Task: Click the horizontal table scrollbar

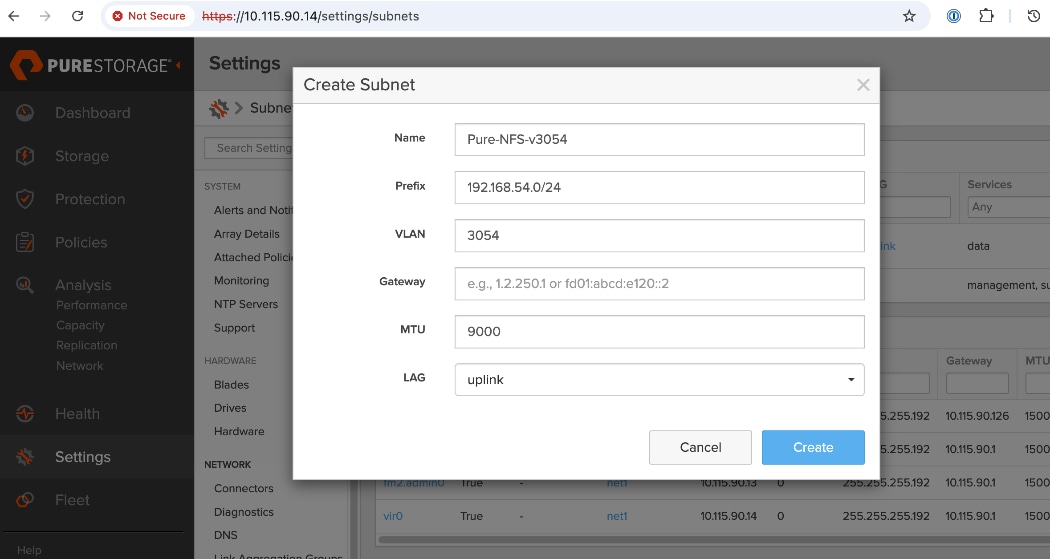Action: 714,539
